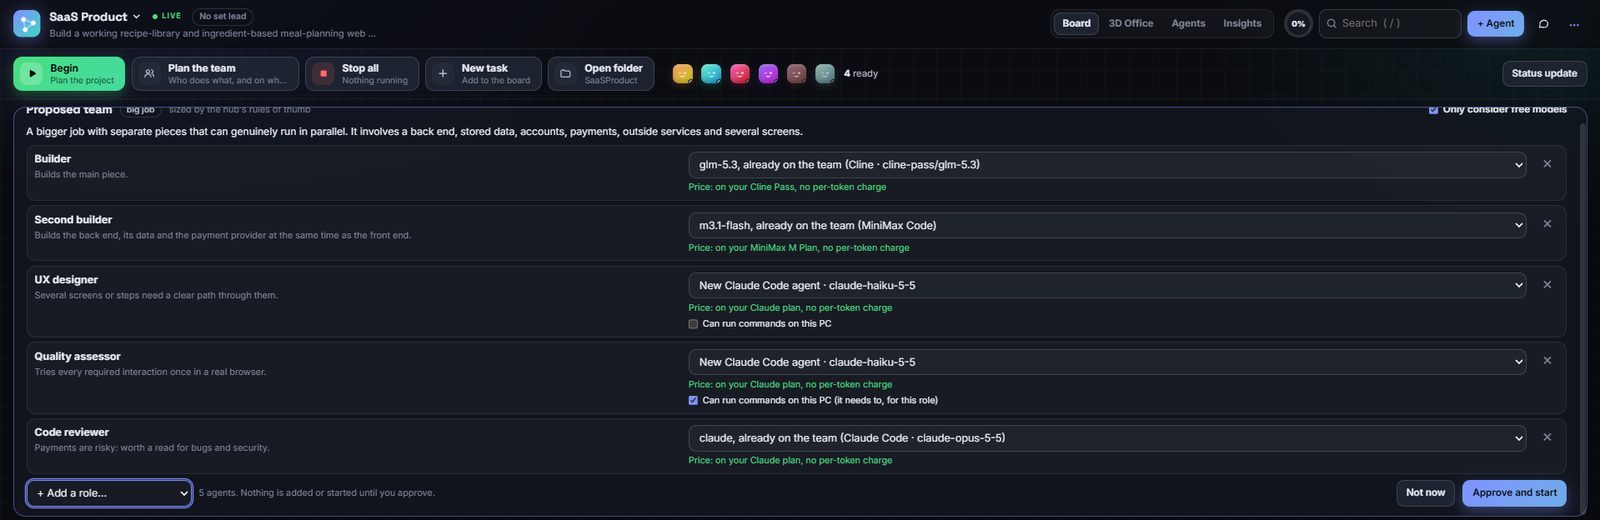Switch to the Insights tab
The image size is (1600, 520).
pos(1242,23)
